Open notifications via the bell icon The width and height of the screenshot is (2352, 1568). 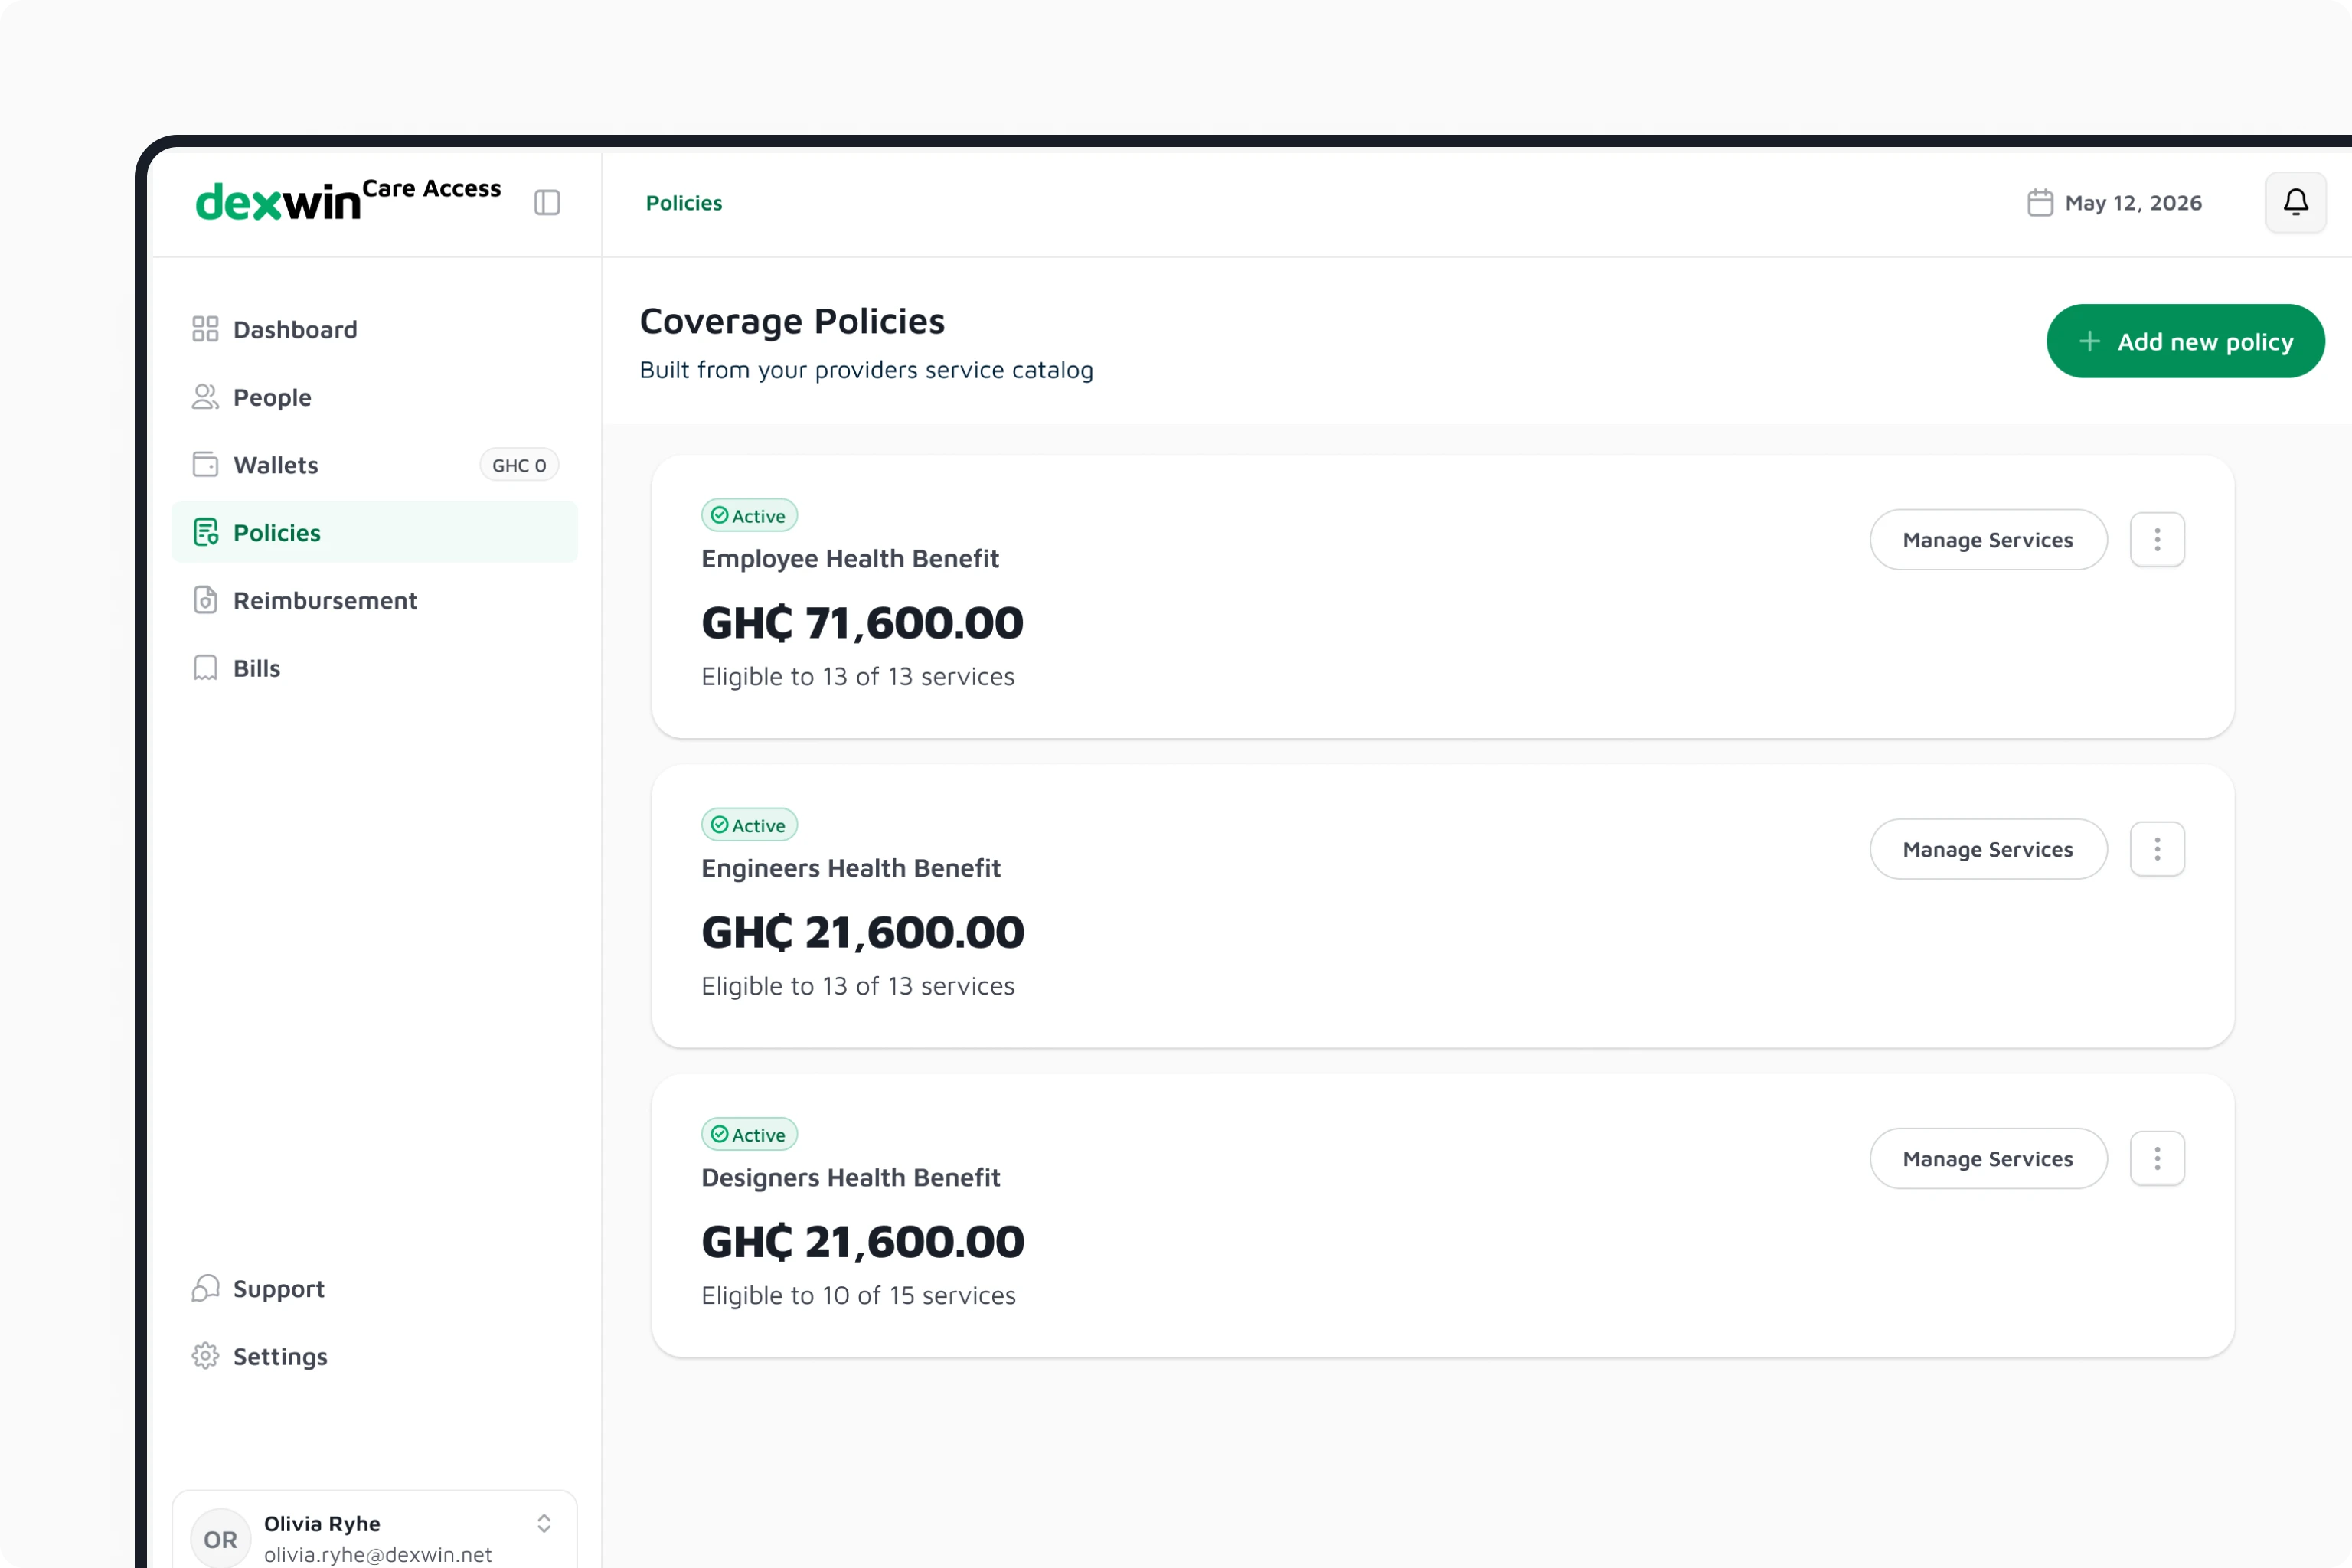2295,203
